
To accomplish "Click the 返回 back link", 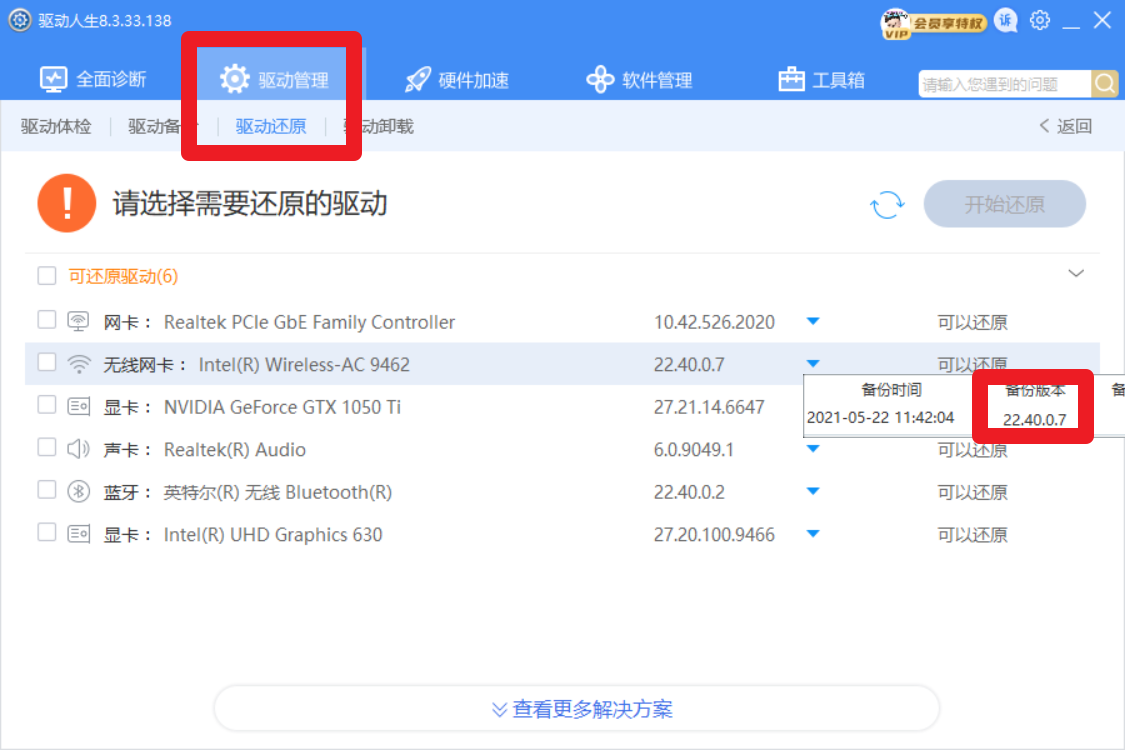I will (x=1065, y=126).
